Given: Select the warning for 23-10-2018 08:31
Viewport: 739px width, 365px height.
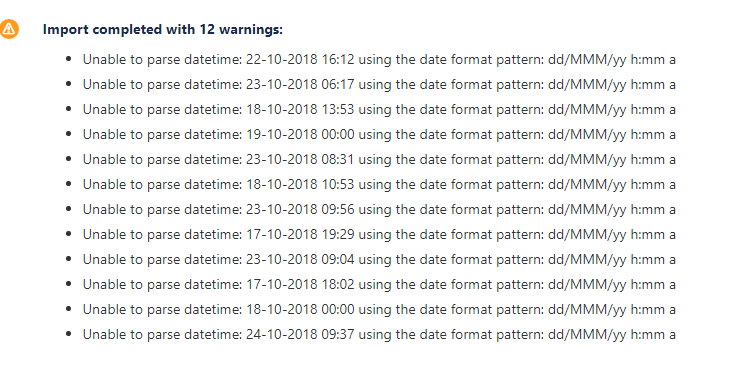Looking at the screenshot, I should coord(379,159).
